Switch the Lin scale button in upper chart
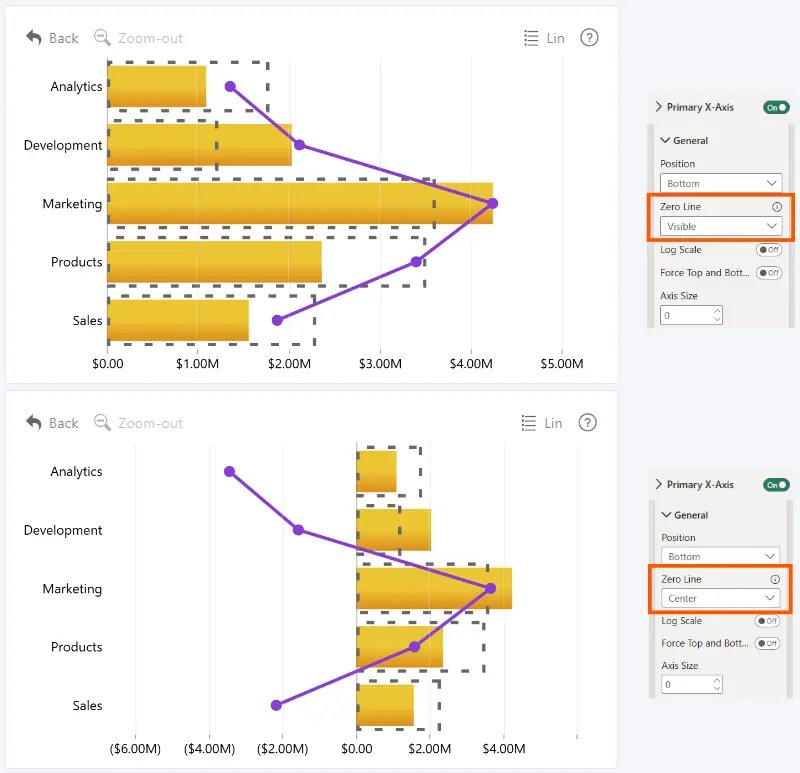 [544, 38]
